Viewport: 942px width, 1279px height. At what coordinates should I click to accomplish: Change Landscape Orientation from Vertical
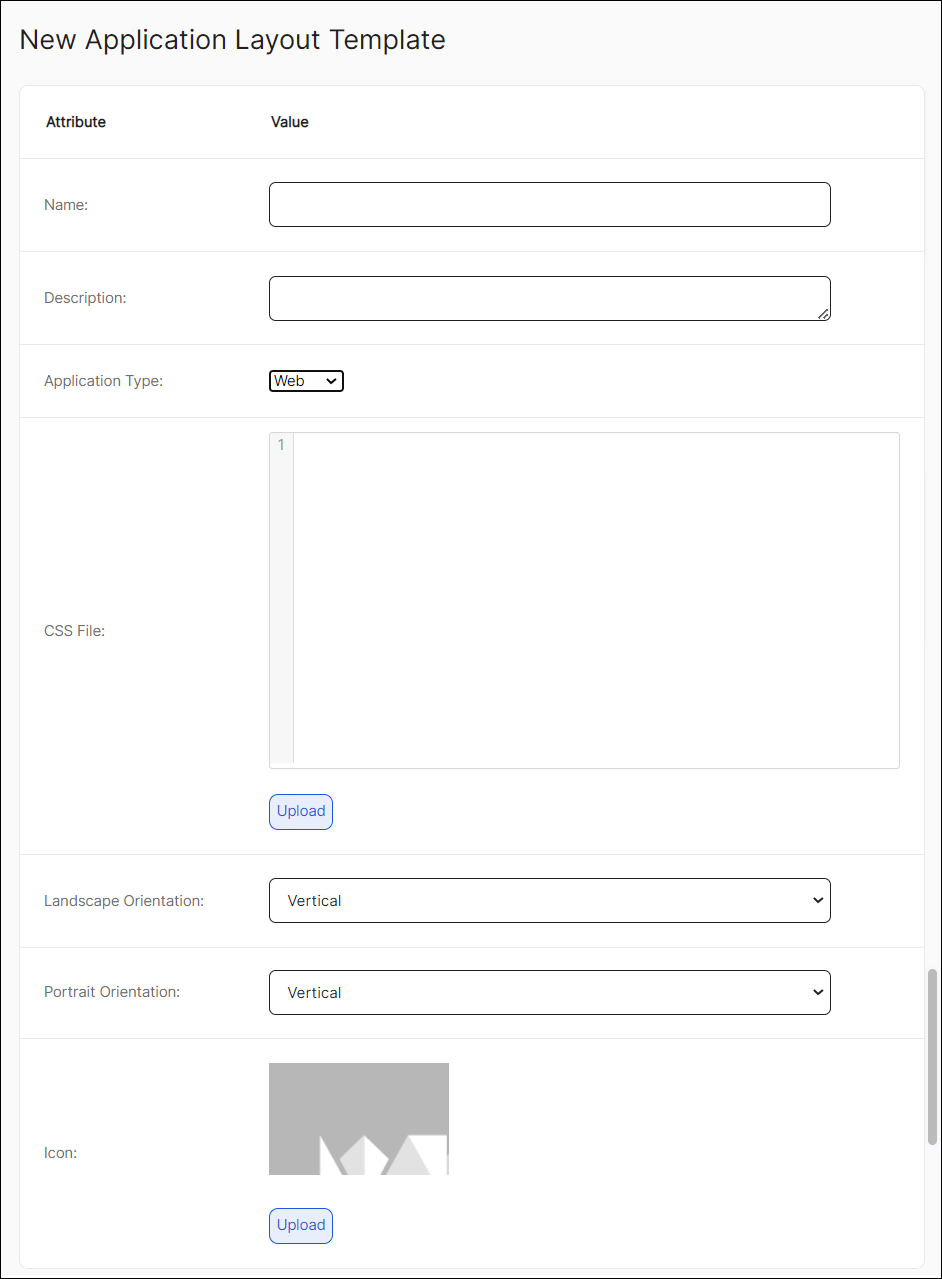[549, 900]
